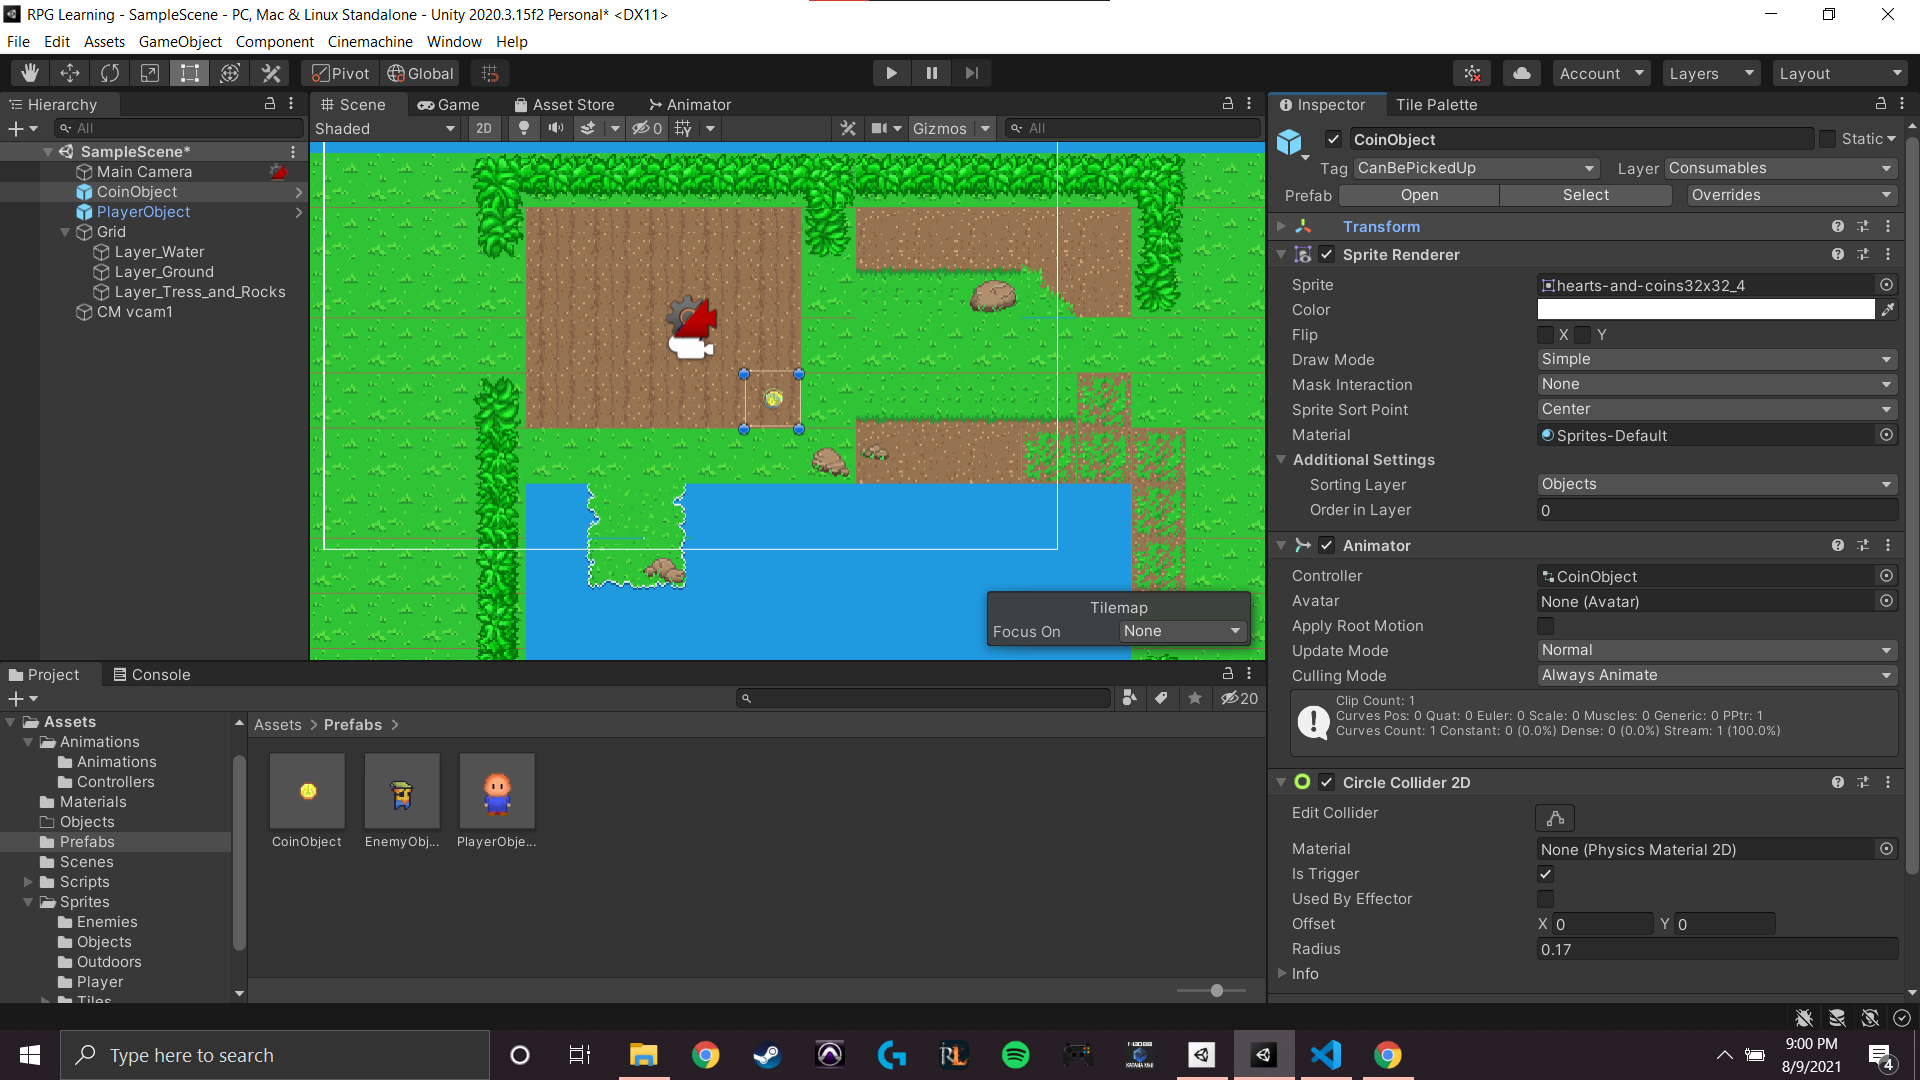Image resolution: width=1920 pixels, height=1080 pixels.
Task: Click the sprite Color swatch
Action: (1706, 310)
